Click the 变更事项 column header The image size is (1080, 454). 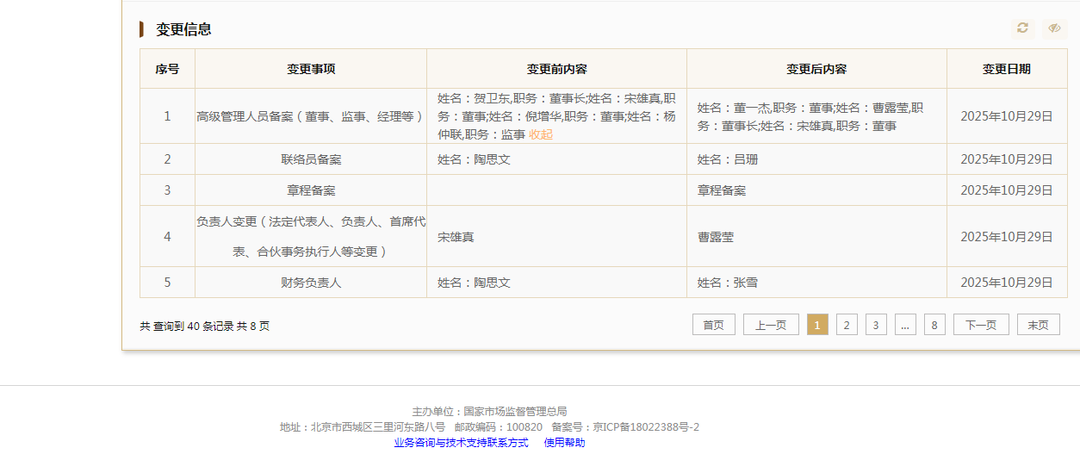click(311, 69)
